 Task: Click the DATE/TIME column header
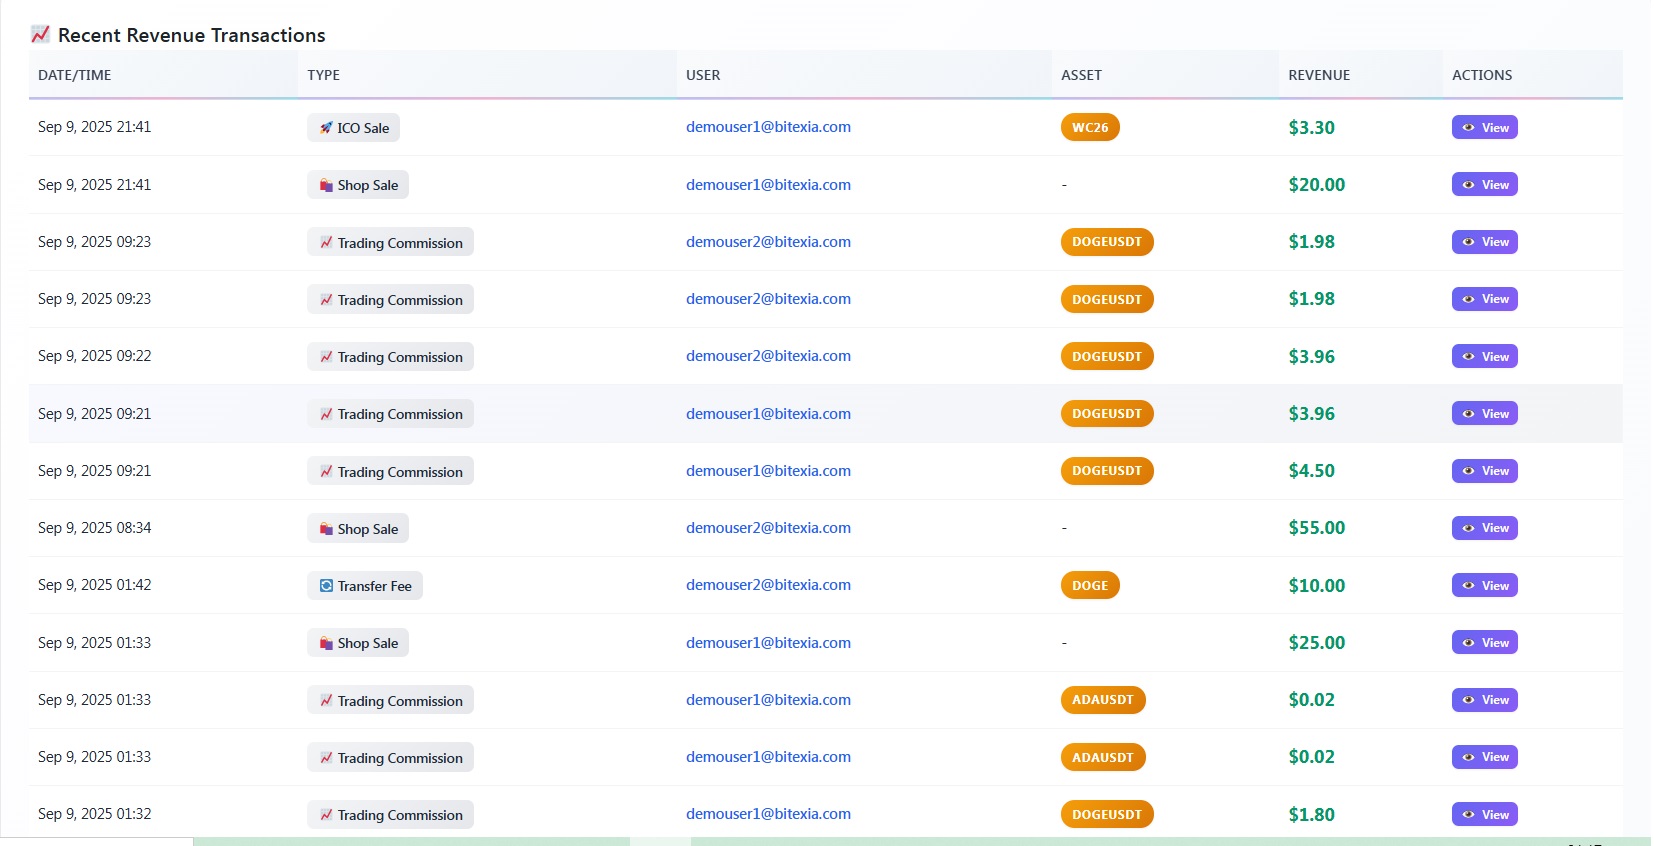[x=75, y=75]
